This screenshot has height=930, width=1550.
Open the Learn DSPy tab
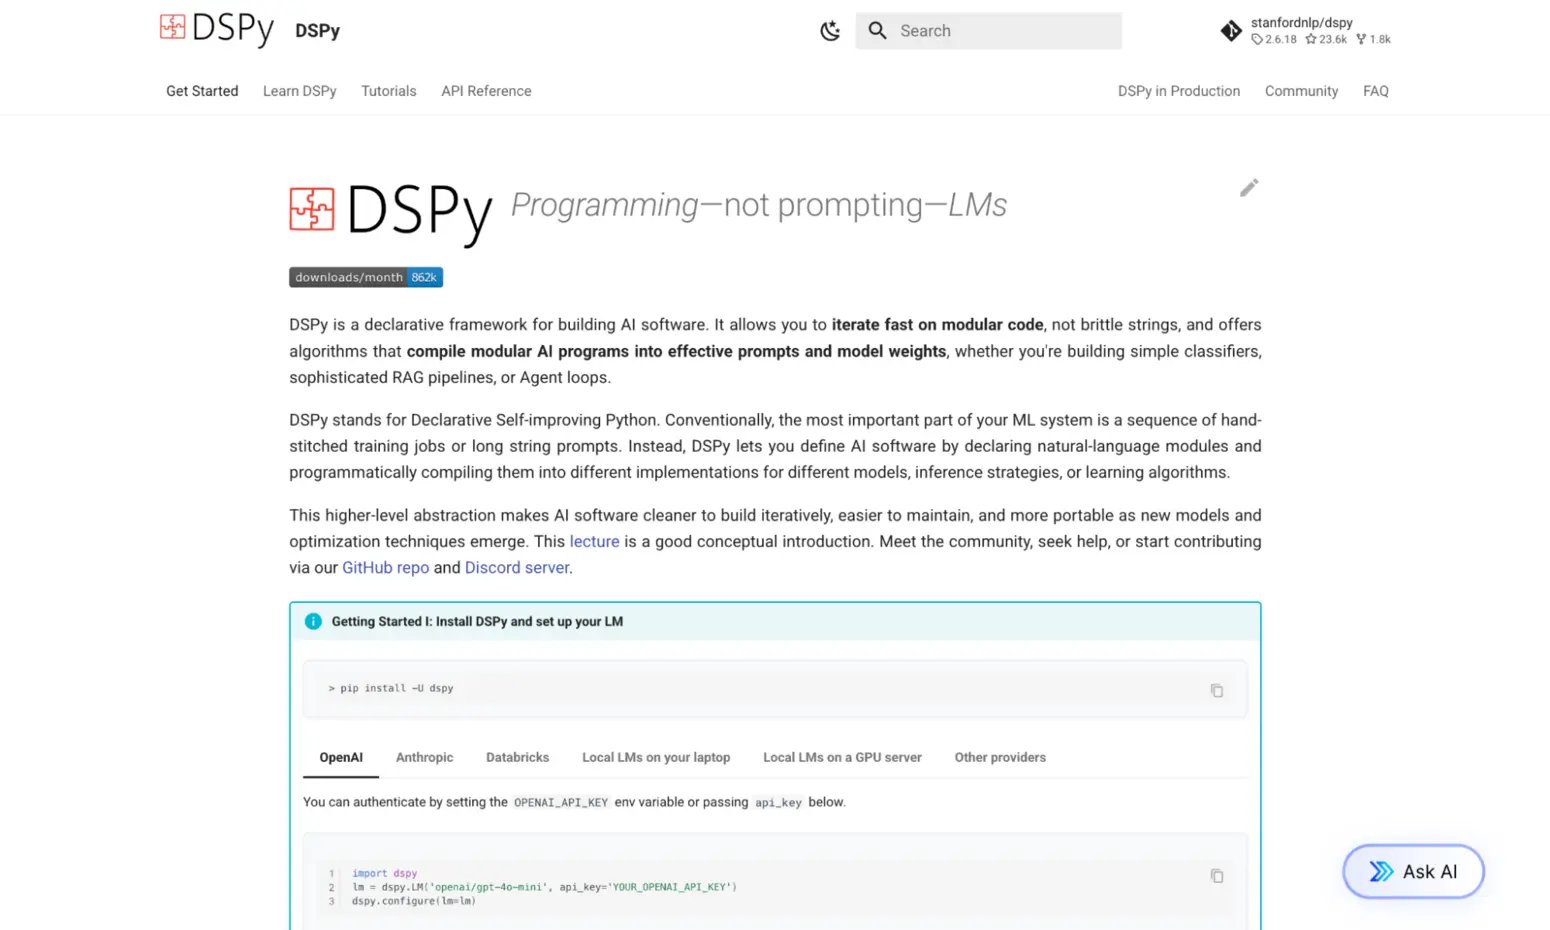pos(299,91)
